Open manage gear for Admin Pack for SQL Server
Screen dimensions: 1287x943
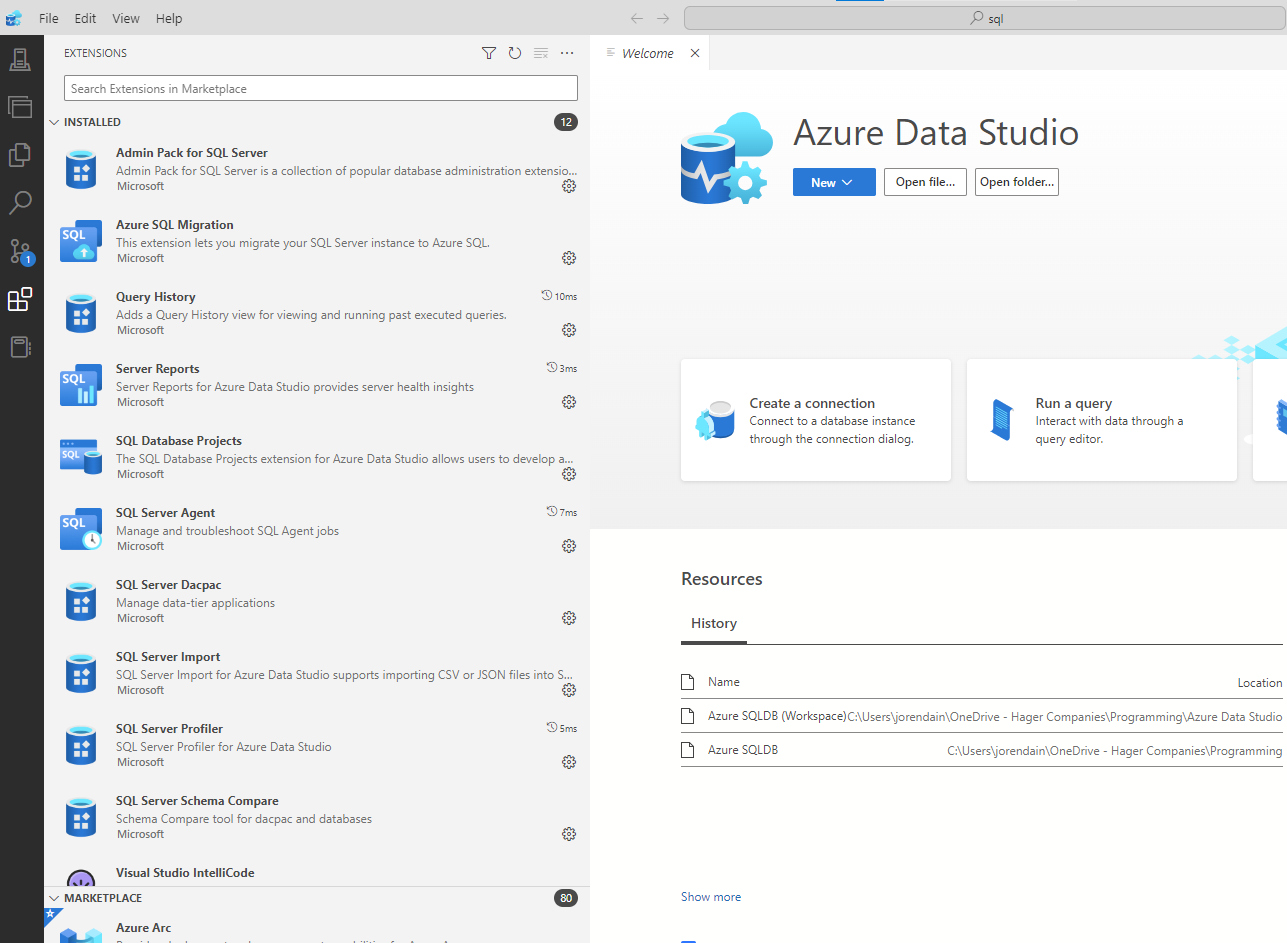[569, 186]
